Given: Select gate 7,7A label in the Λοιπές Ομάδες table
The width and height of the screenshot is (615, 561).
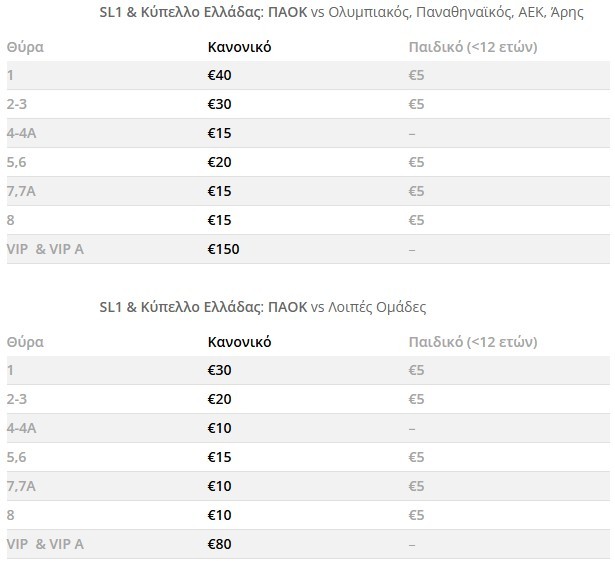Looking at the screenshot, I should coord(24,486).
